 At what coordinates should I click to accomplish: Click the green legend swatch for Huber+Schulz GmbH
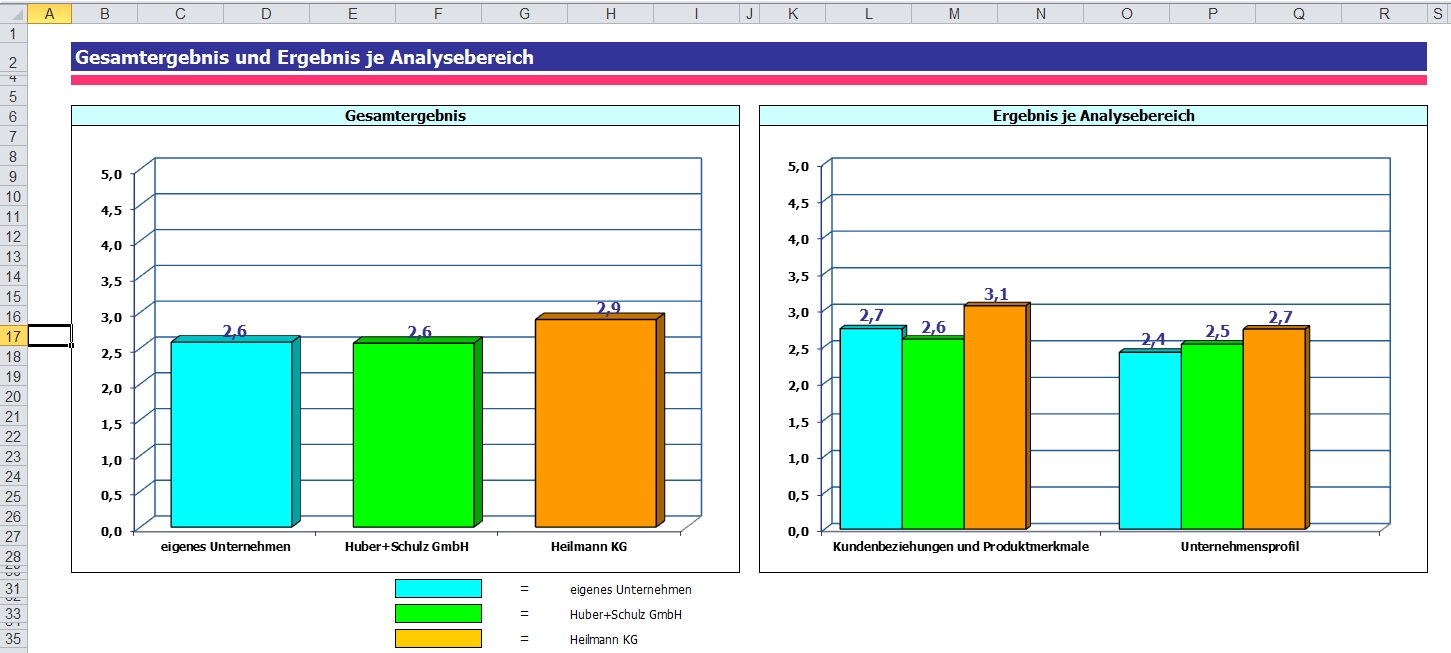(438, 614)
